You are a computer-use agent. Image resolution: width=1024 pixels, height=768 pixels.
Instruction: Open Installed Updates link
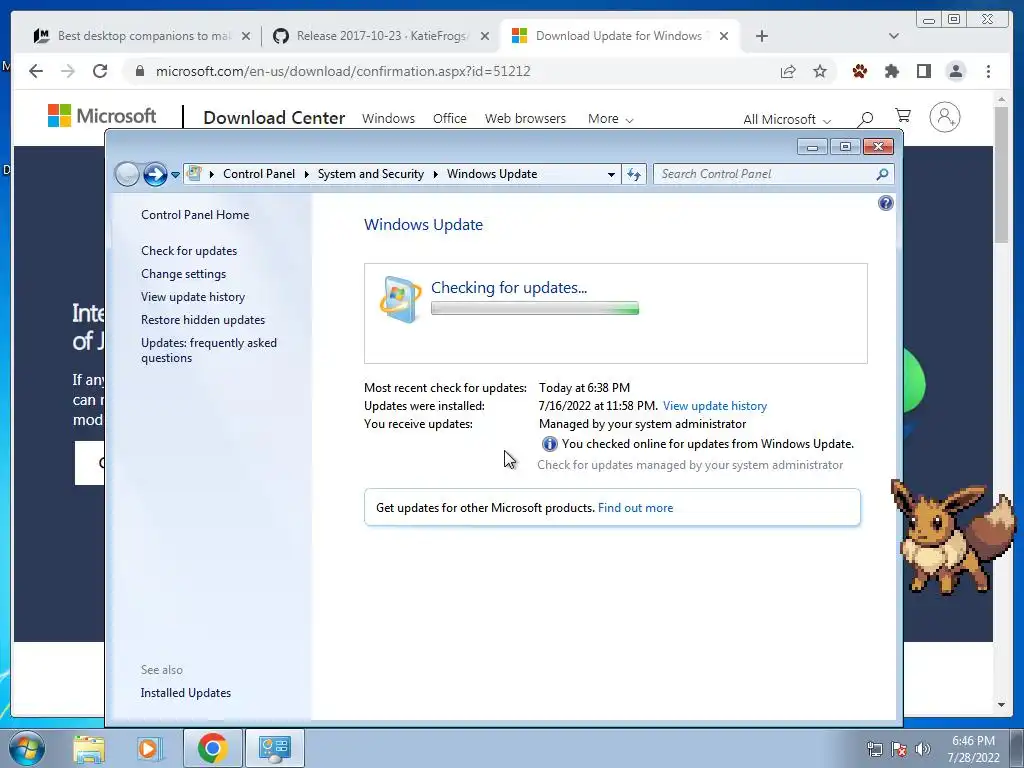click(186, 693)
